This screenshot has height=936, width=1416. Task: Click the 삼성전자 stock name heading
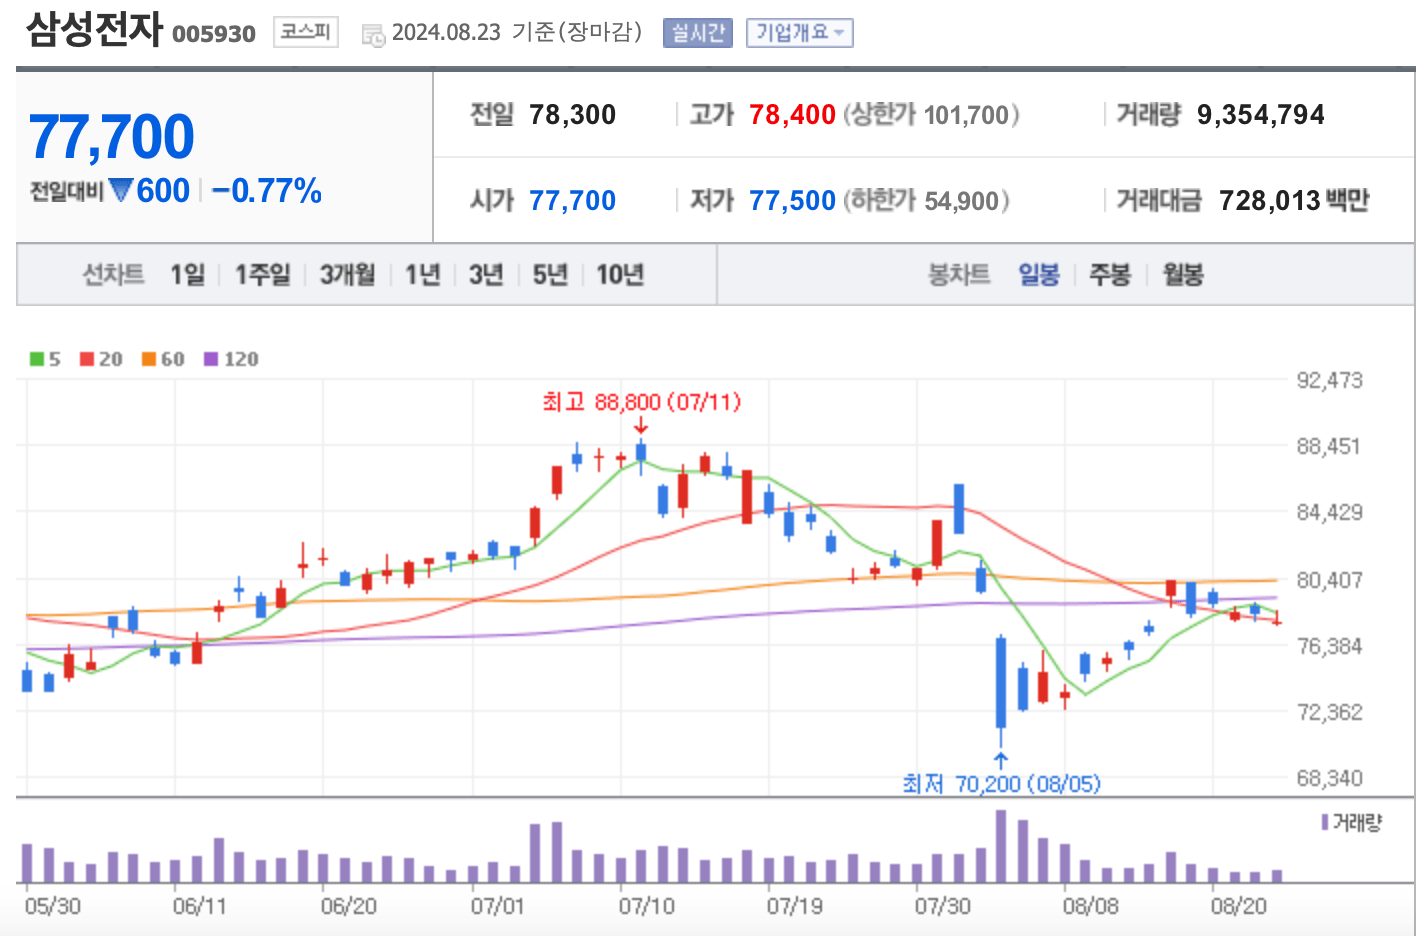[94, 28]
